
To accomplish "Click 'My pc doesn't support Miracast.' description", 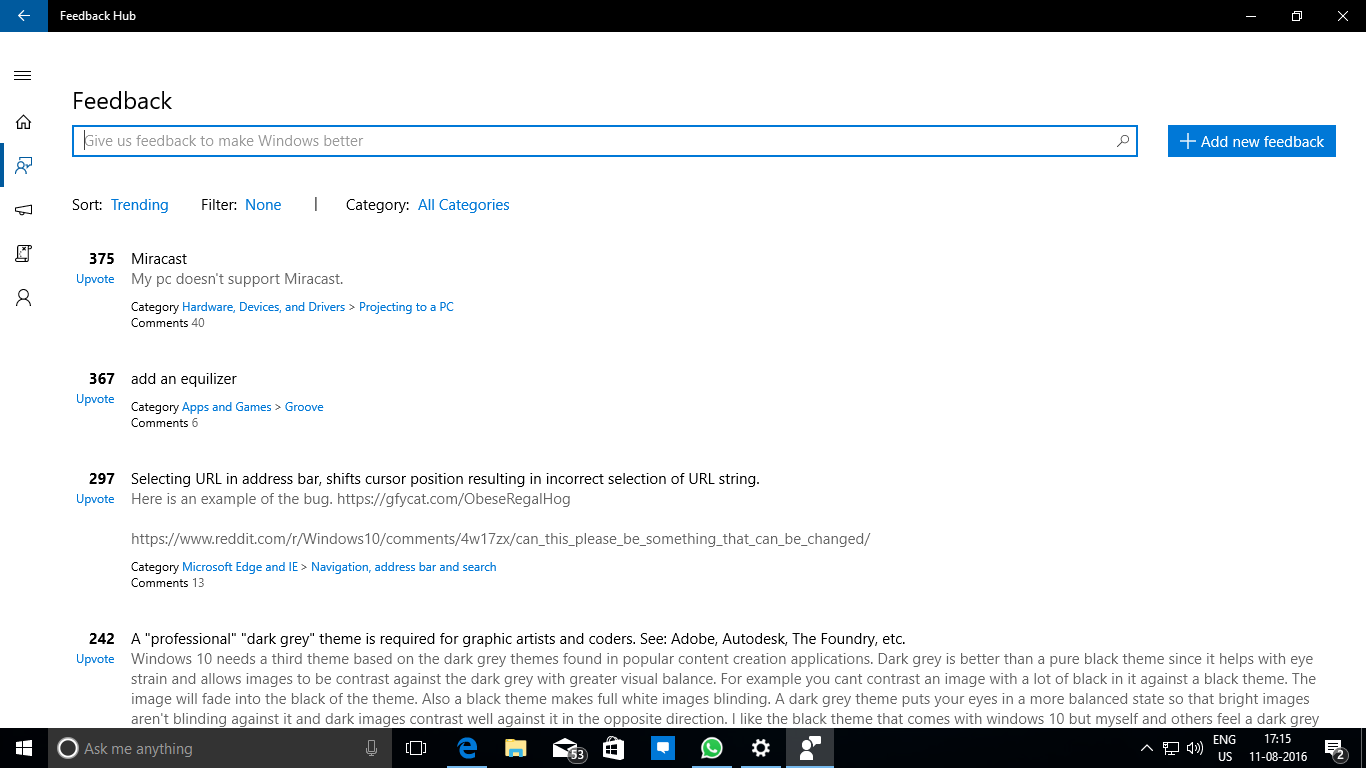I will pos(237,279).
